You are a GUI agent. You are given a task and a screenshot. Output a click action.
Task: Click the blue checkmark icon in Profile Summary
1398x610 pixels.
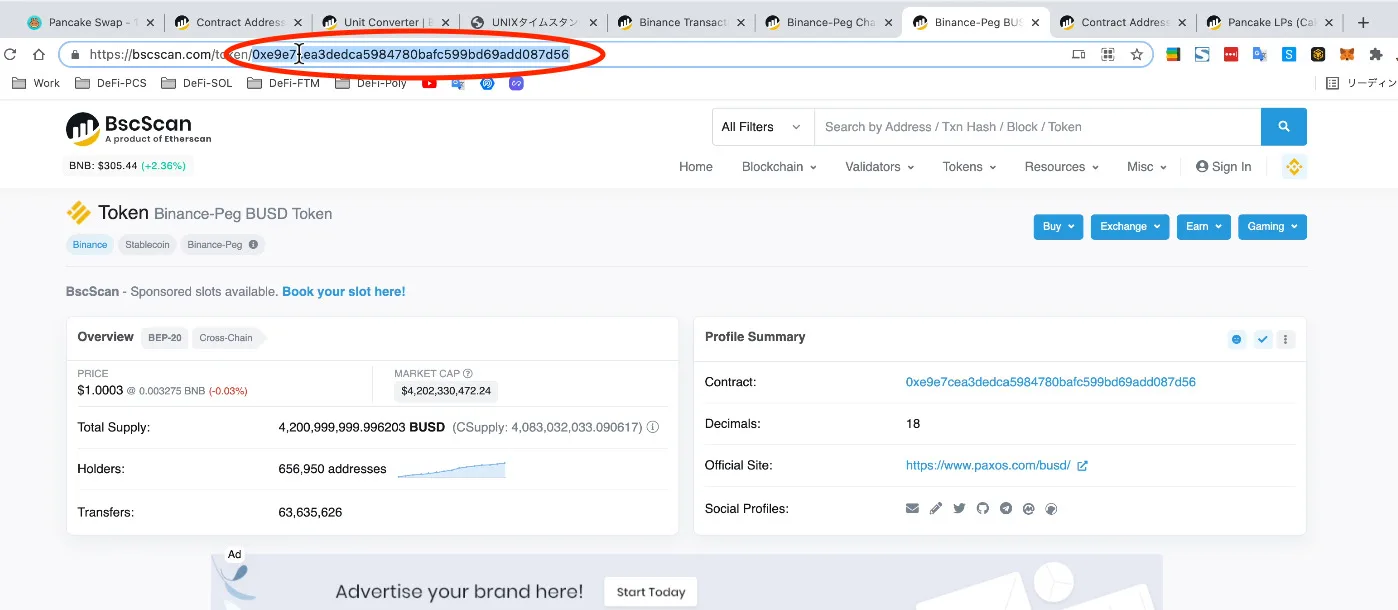point(1262,340)
